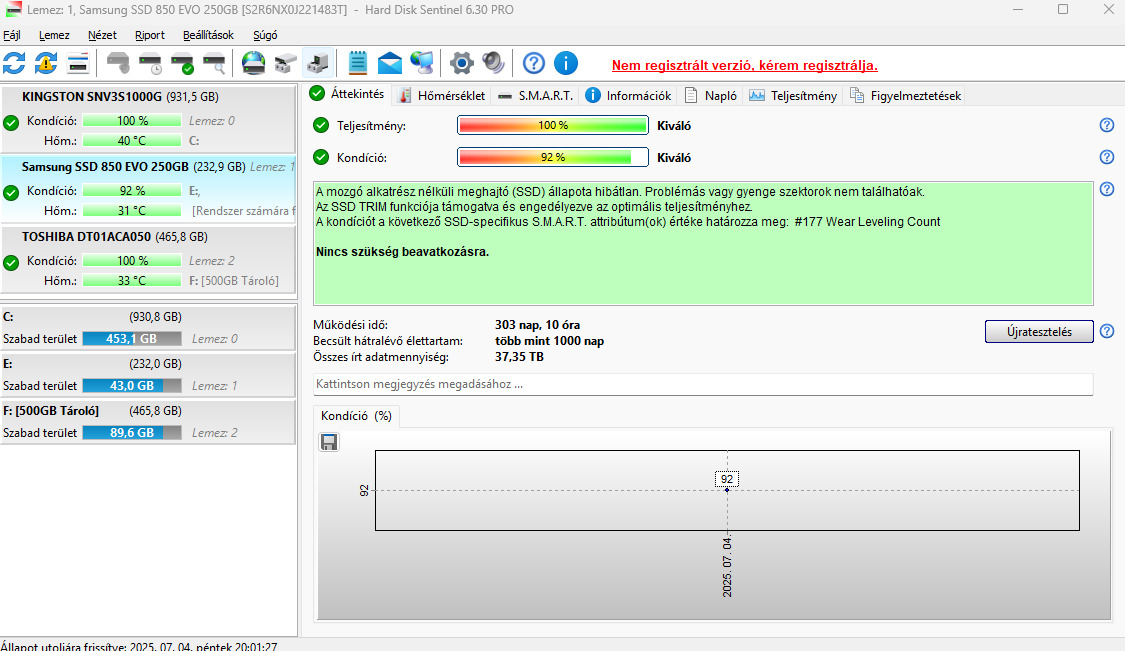Select the KINGSTON SNV3S1000G disk

[148, 118]
